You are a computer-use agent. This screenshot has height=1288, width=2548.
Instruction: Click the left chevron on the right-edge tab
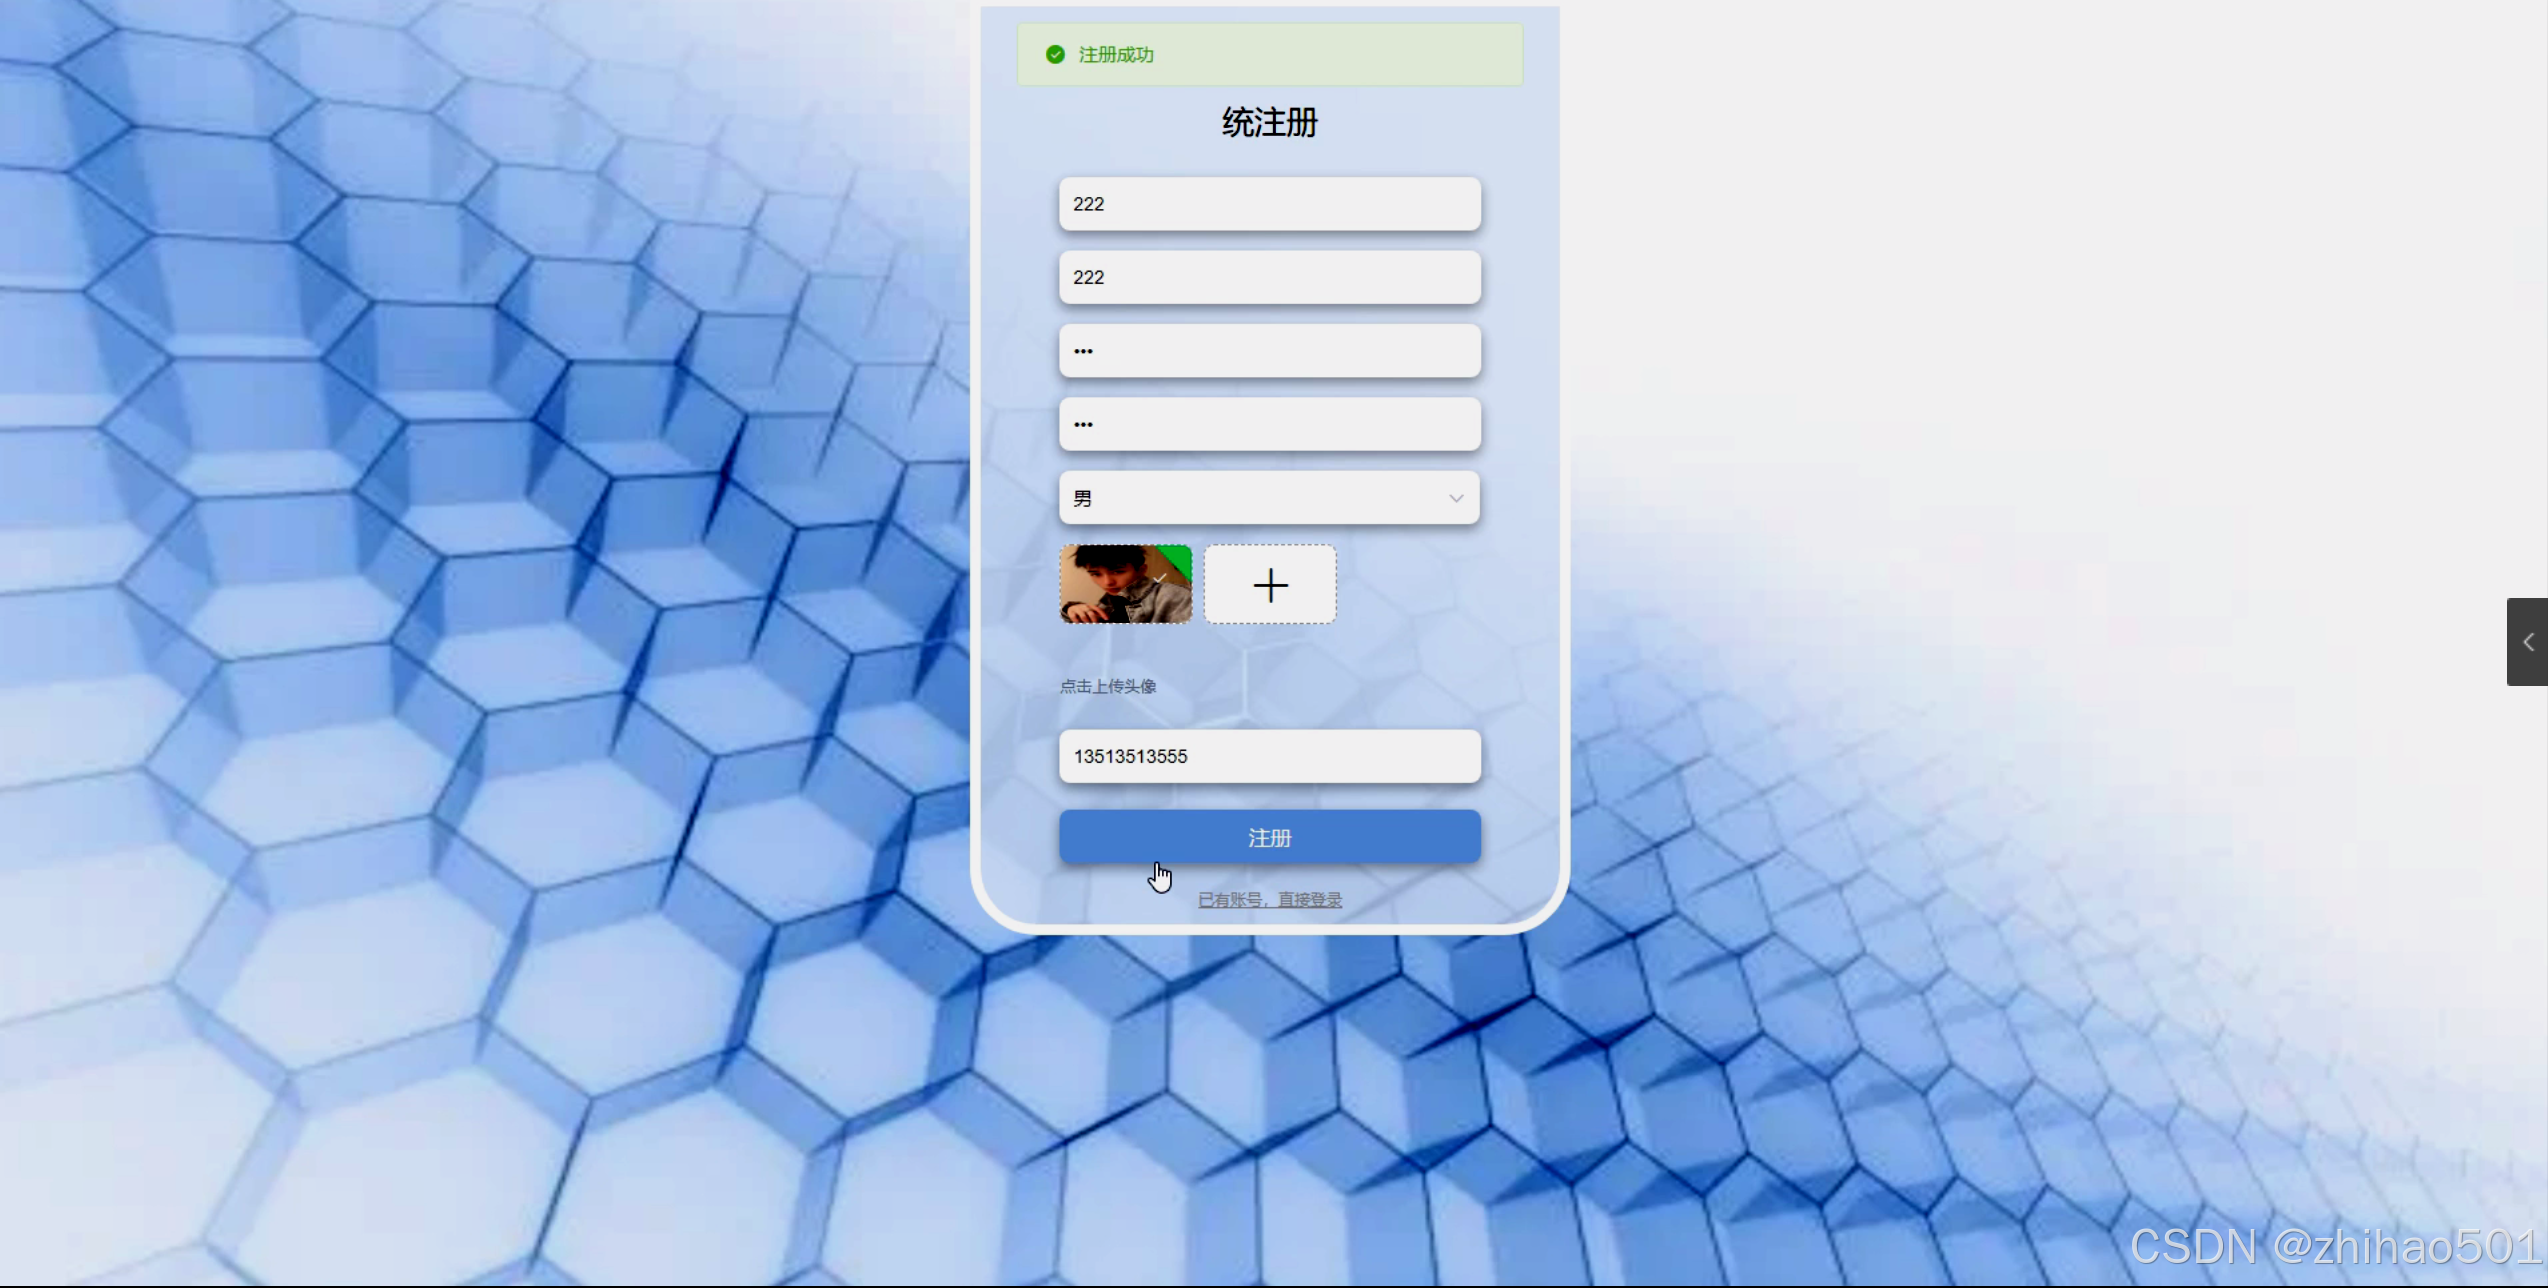point(2528,642)
